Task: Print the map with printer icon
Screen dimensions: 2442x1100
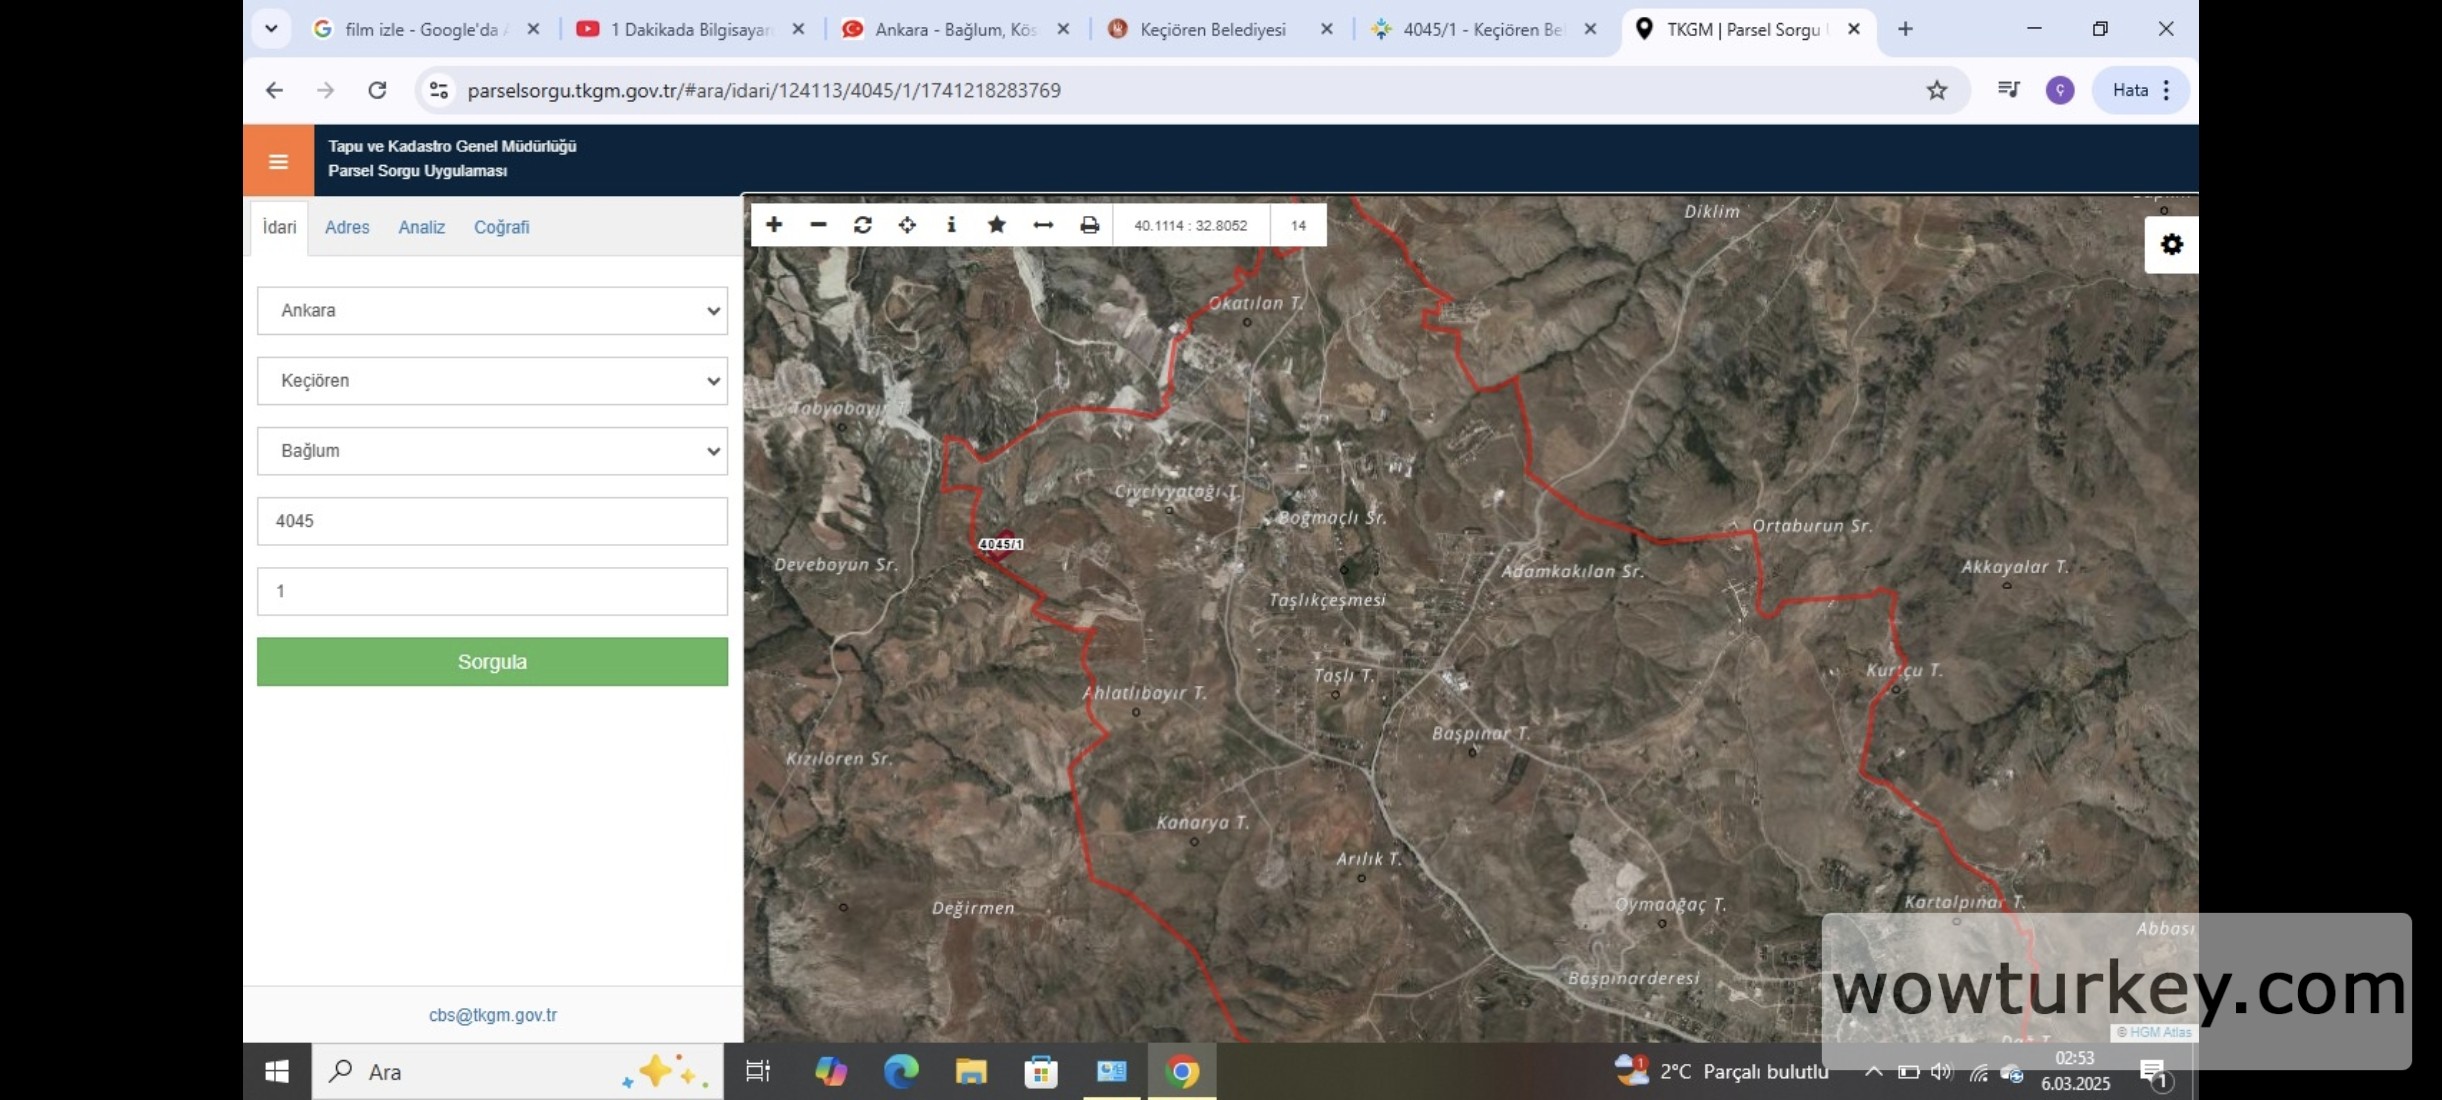Action: pos(1089,225)
